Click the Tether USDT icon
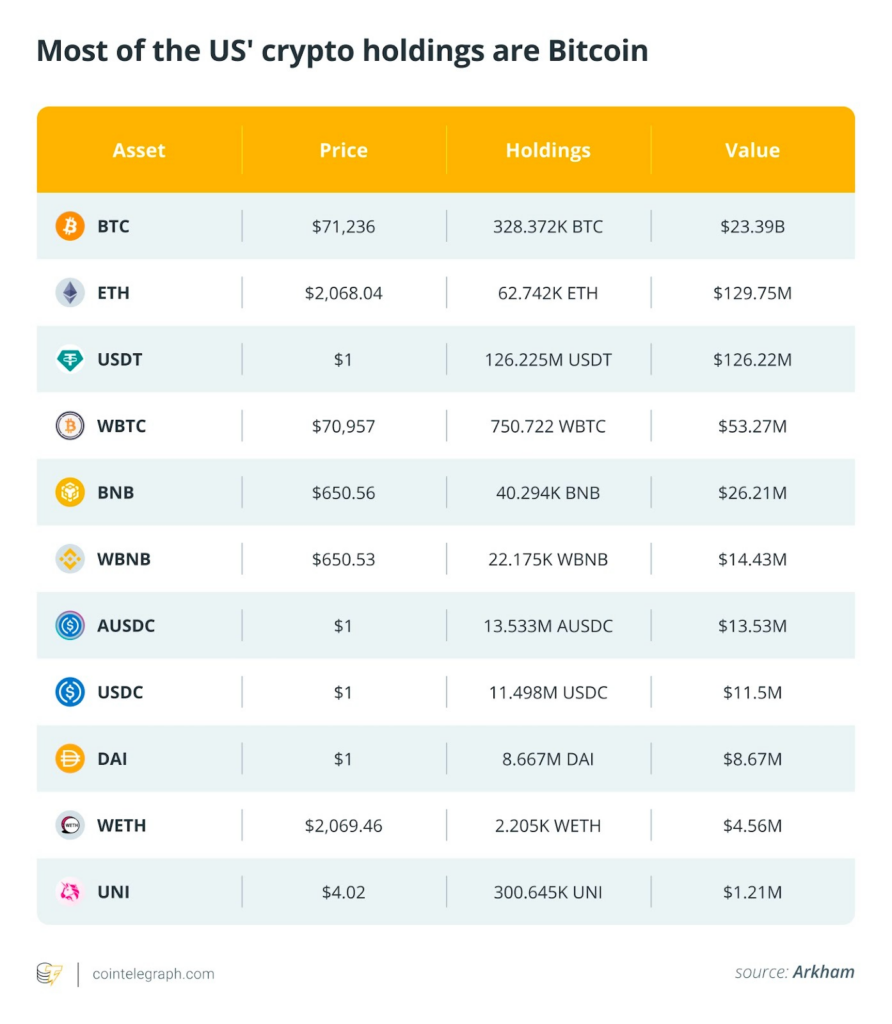This screenshot has height=1024, width=892. coord(70,359)
